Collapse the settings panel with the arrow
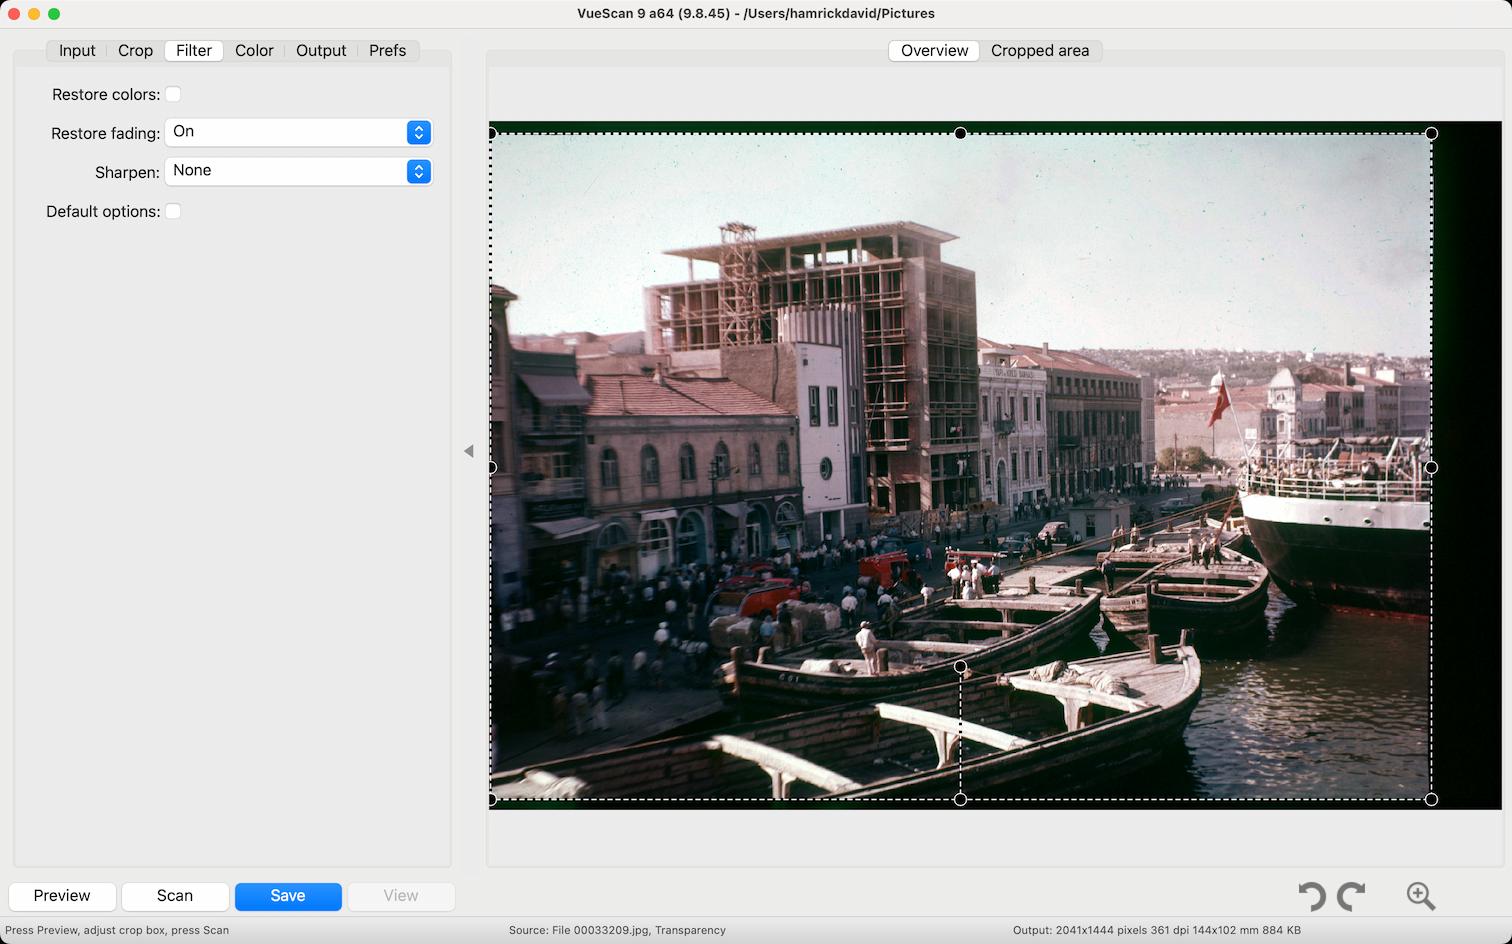The image size is (1512, 944). pyautogui.click(x=468, y=451)
